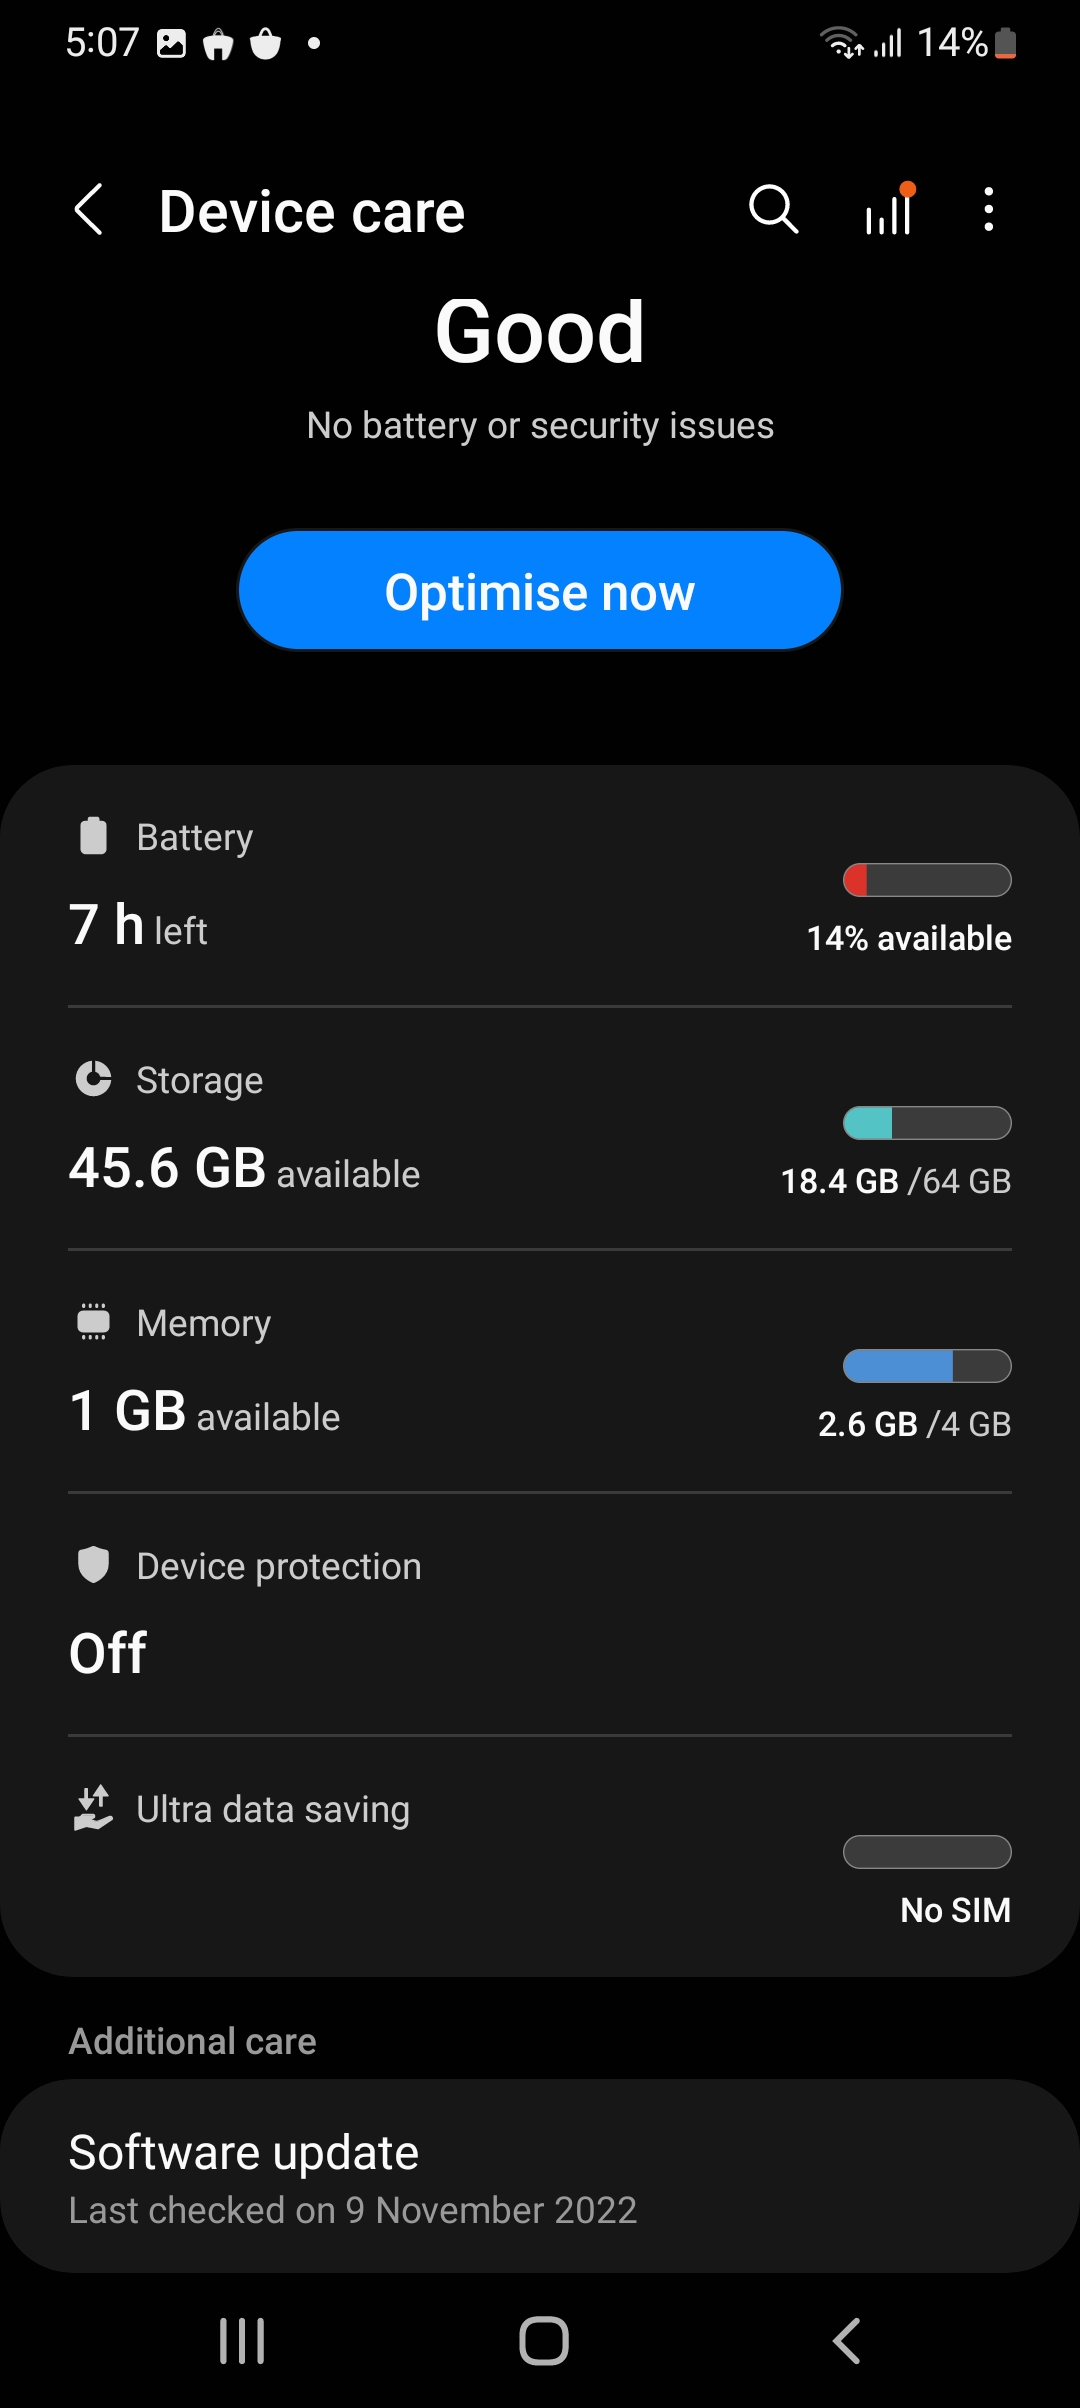Tap the back arrow beside Device care
This screenshot has height=2408, width=1080.
(89, 210)
